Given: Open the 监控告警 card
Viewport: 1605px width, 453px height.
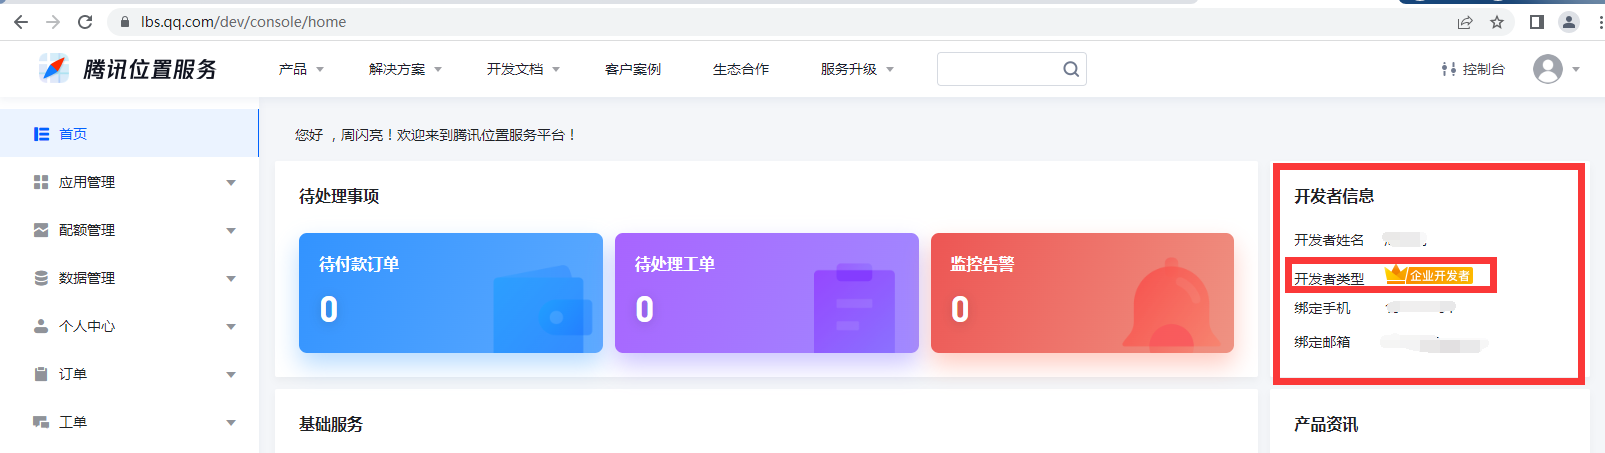Looking at the screenshot, I should pyautogui.click(x=1082, y=293).
